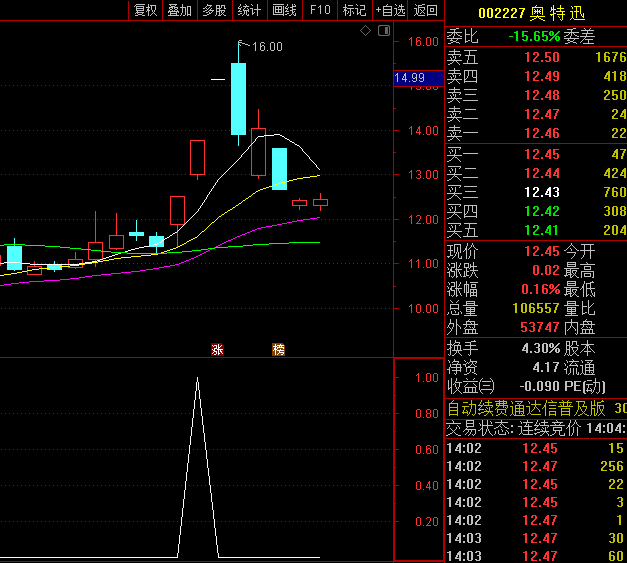Click the diamond icon at chart top-right

[x=366, y=31]
